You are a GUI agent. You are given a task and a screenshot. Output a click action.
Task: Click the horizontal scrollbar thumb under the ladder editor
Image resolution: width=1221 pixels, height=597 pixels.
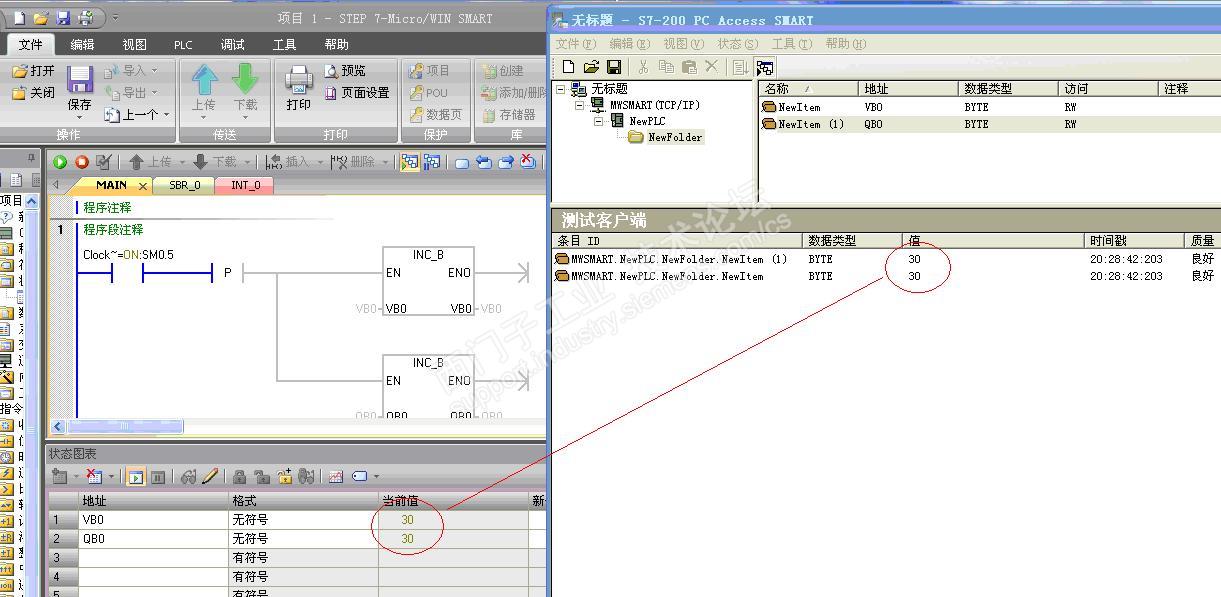(125, 426)
